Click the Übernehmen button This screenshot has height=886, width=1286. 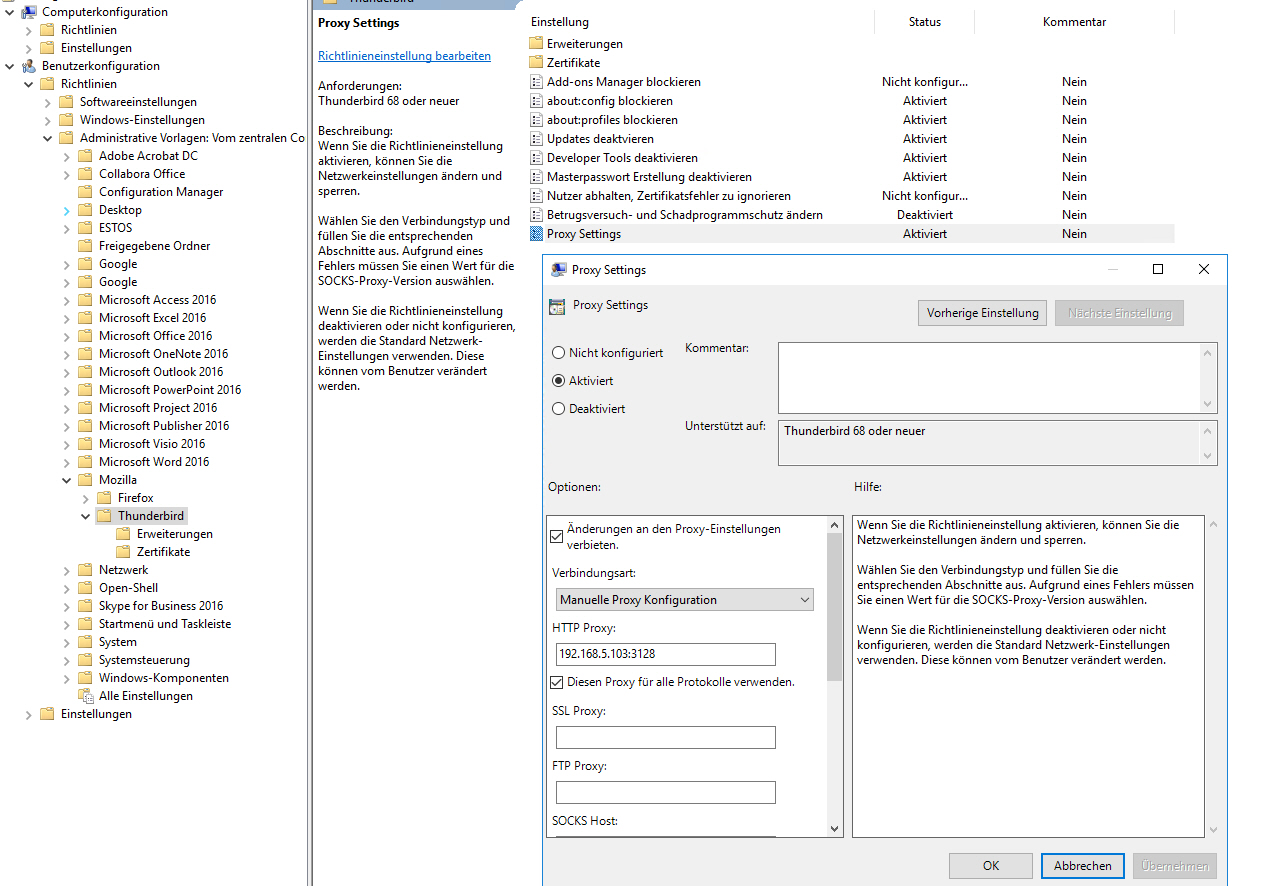tap(1174, 866)
